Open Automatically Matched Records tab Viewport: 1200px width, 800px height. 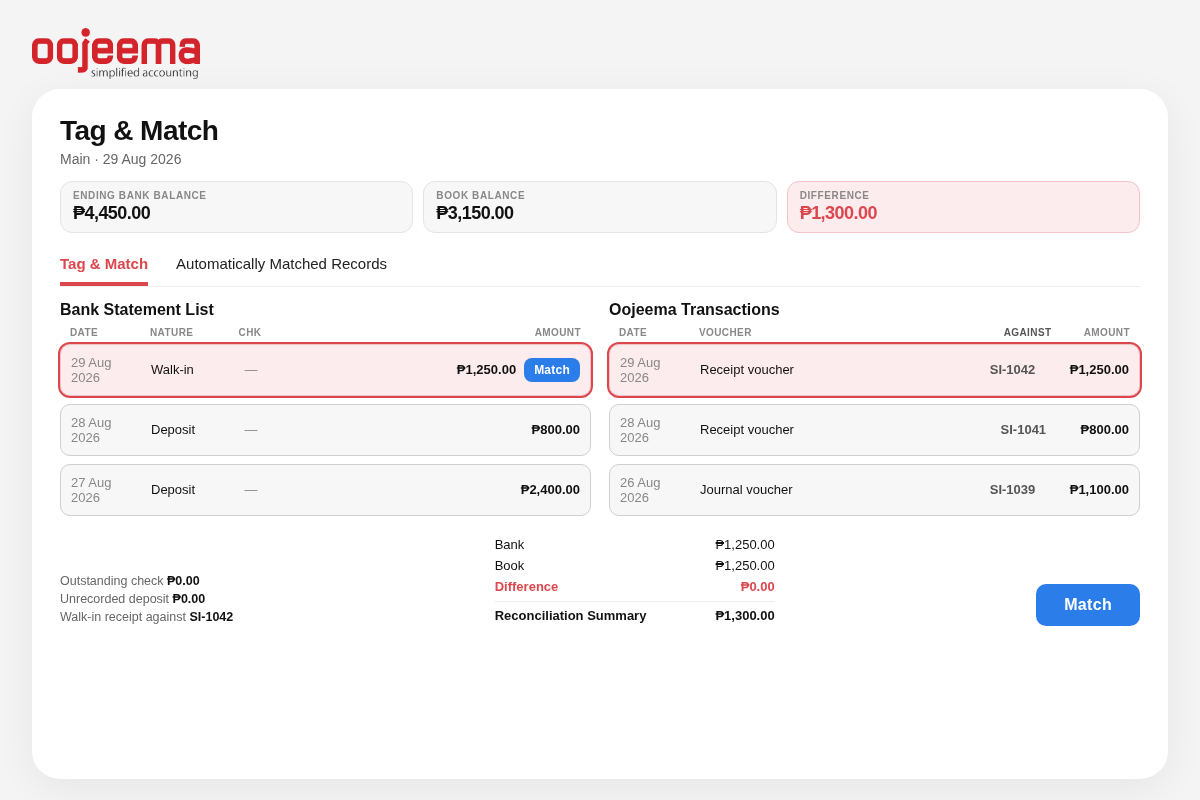(x=281, y=264)
